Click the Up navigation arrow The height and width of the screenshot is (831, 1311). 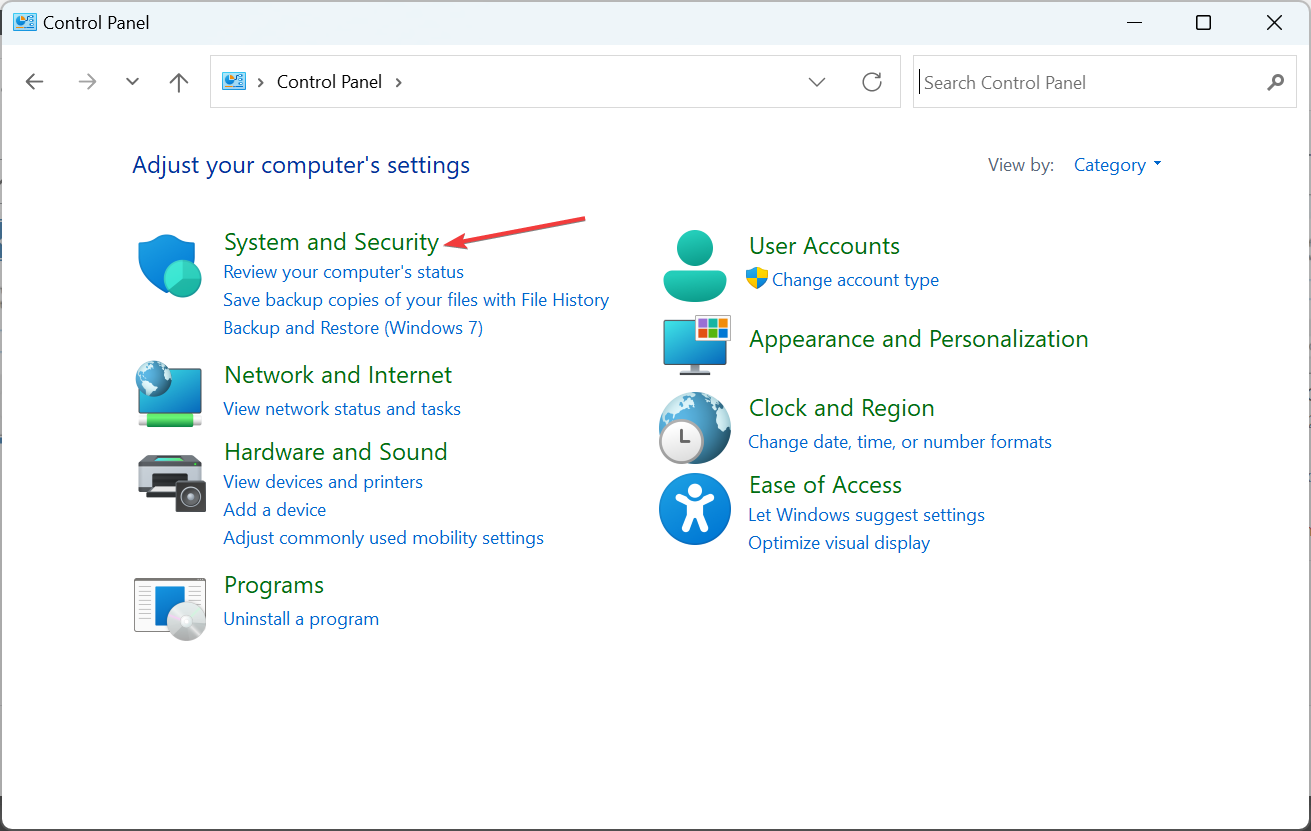click(178, 81)
